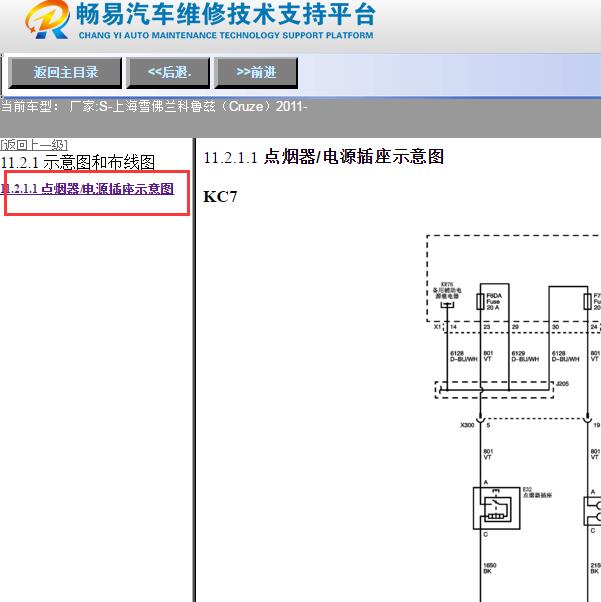
Task: Click the 11.2.1.1 点烟器/电源插座示意图 page title
Action: coord(323,157)
